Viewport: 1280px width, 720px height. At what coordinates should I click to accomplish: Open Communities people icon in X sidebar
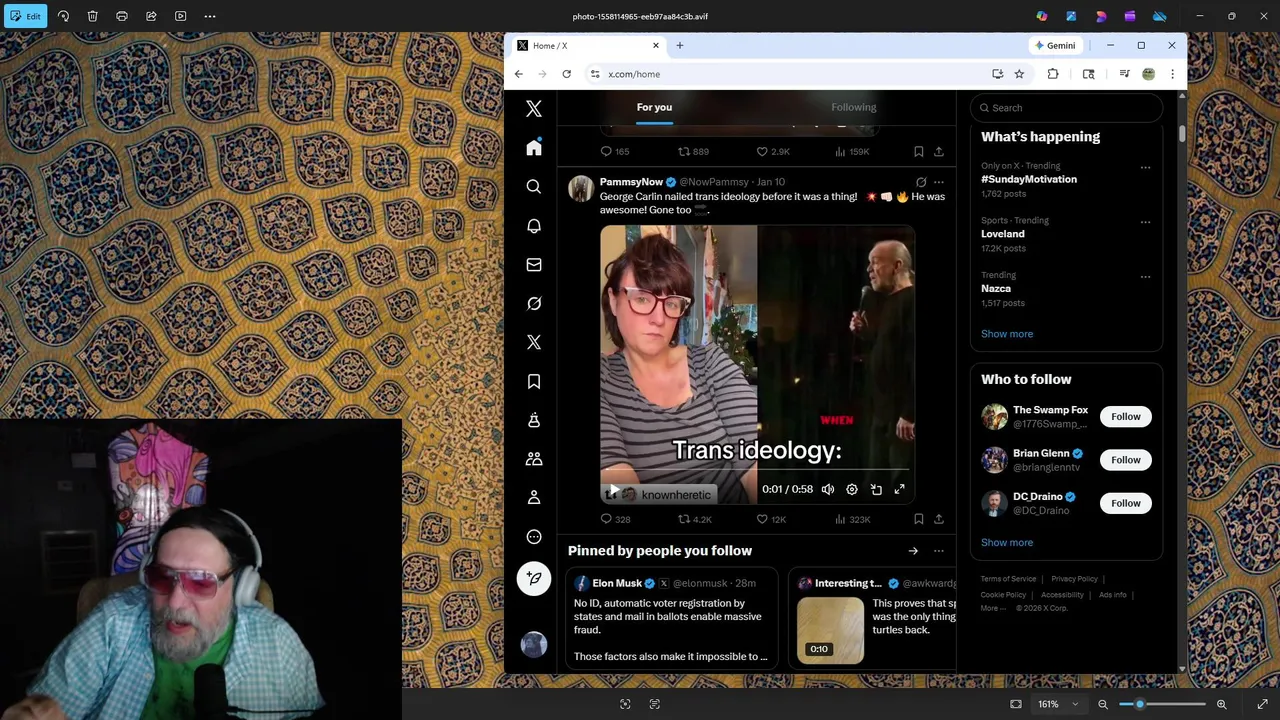(534, 459)
